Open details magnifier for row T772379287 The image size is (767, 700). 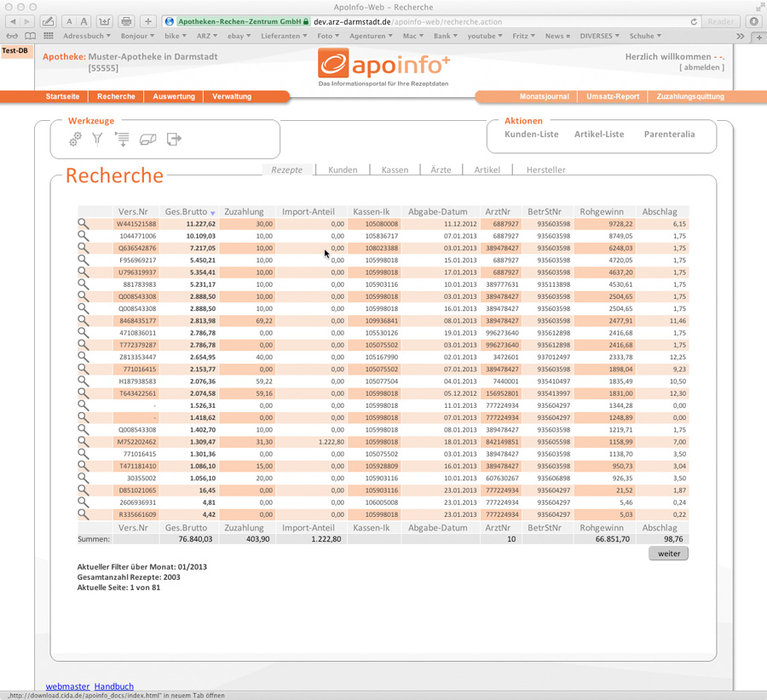pyautogui.click(x=83, y=345)
